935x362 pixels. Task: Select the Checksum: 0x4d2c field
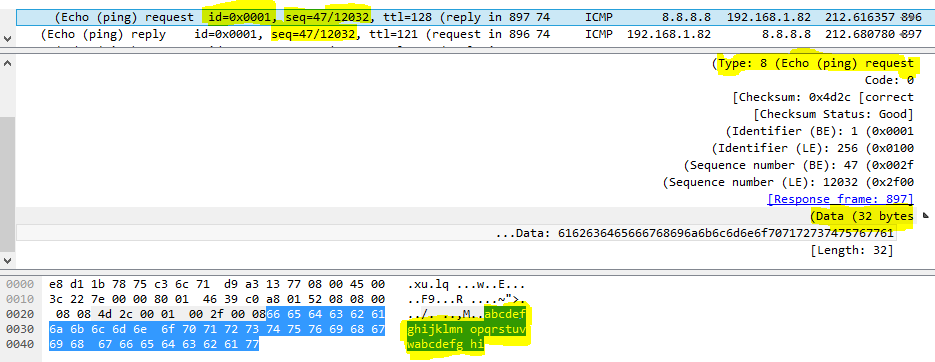tap(823, 97)
